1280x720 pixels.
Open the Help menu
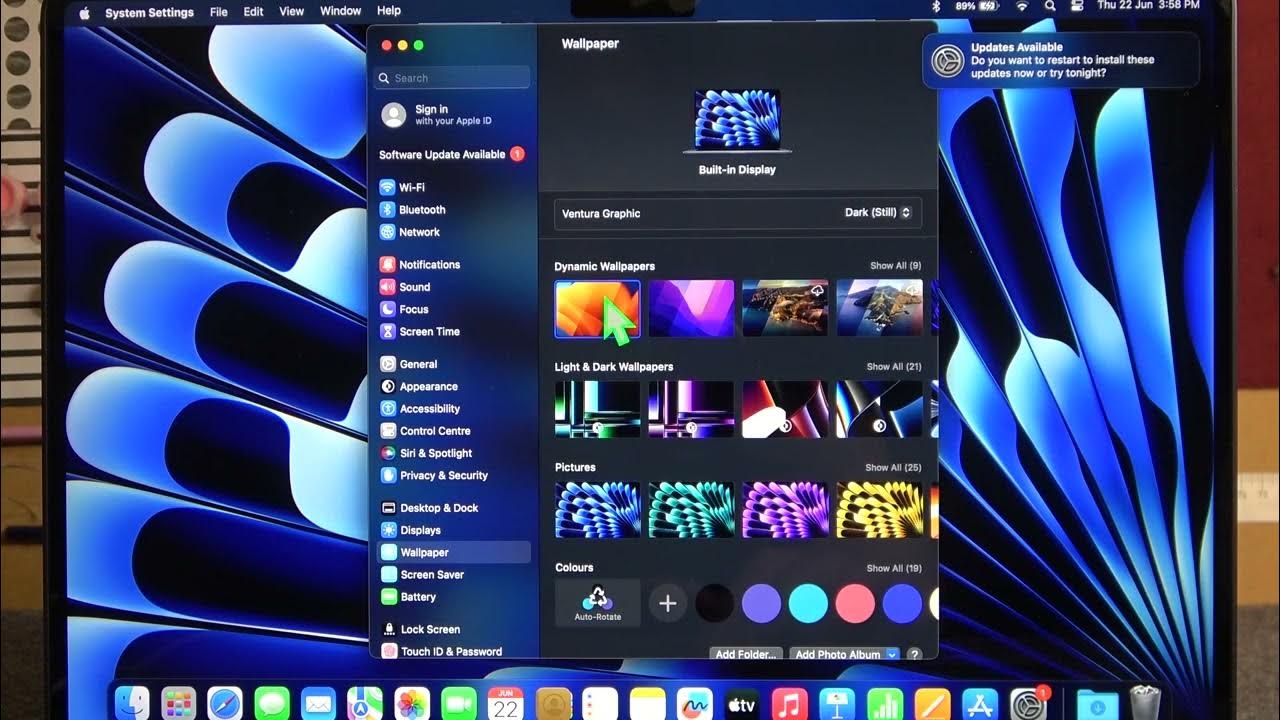coord(389,11)
